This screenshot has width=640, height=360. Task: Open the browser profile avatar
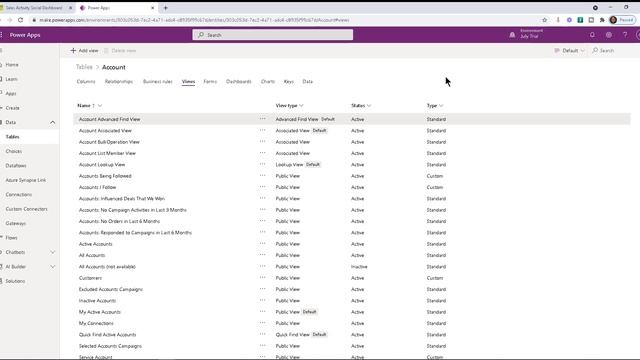click(613, 20)
